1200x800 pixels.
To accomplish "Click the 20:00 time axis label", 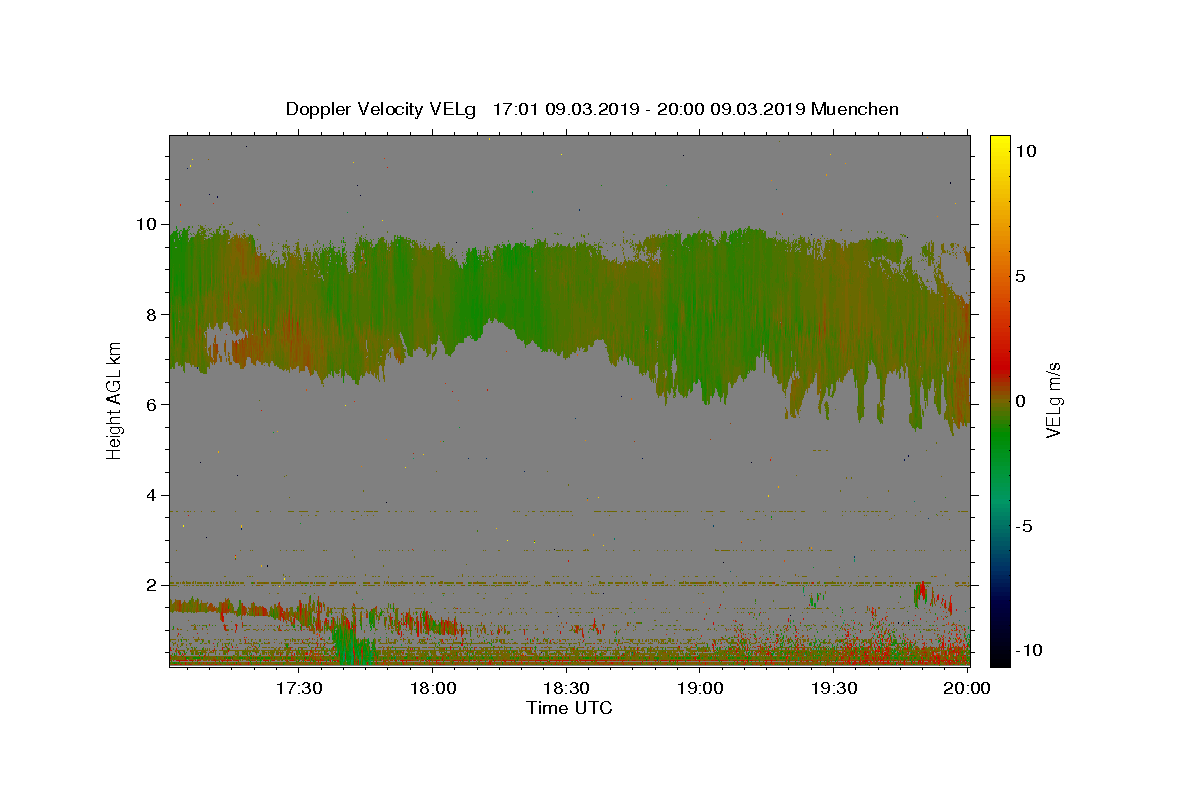I will [968, 688].
